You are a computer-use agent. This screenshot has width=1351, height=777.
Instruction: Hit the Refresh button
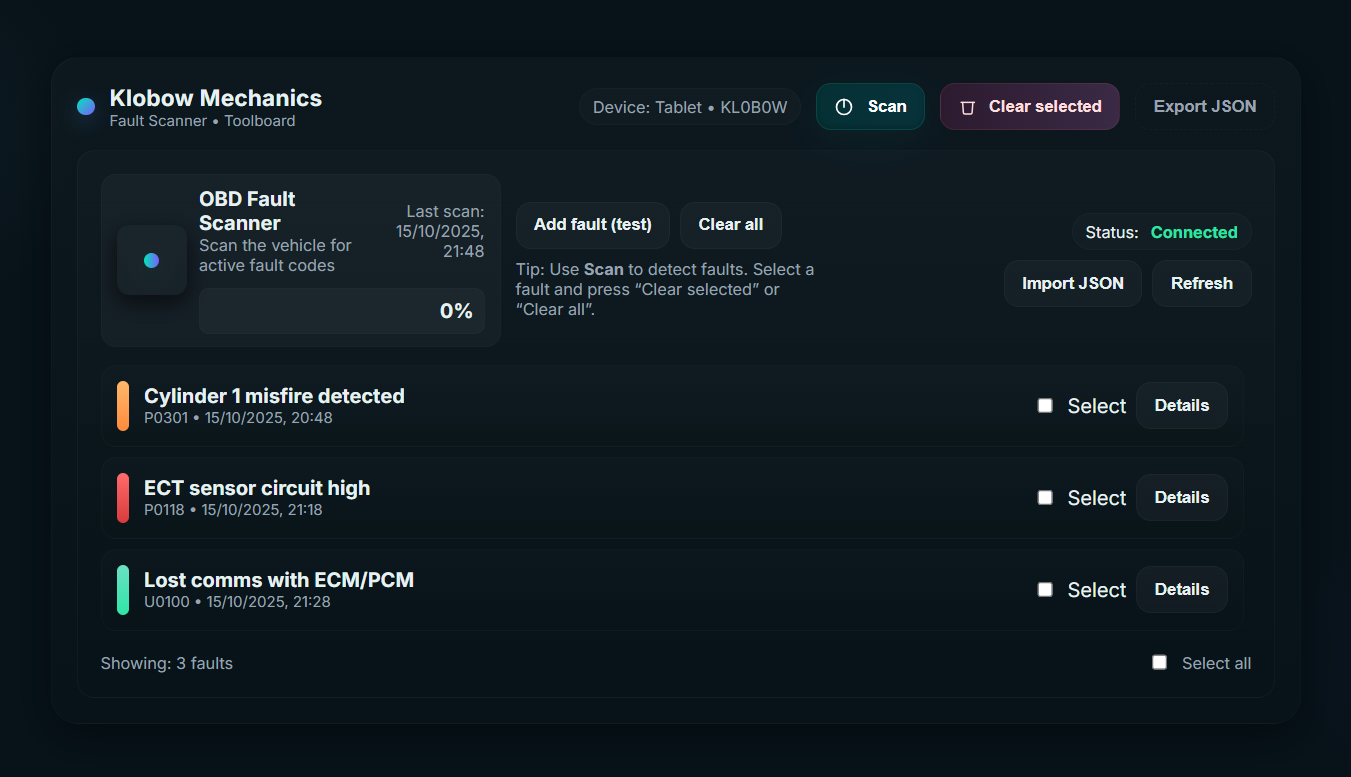point(1201,284)
